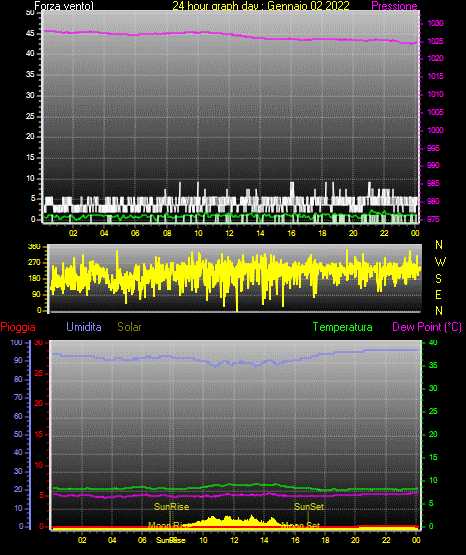Click the 'Forza vento' chart title
This screenshot has width=466, height=555.
pos(64,6)
